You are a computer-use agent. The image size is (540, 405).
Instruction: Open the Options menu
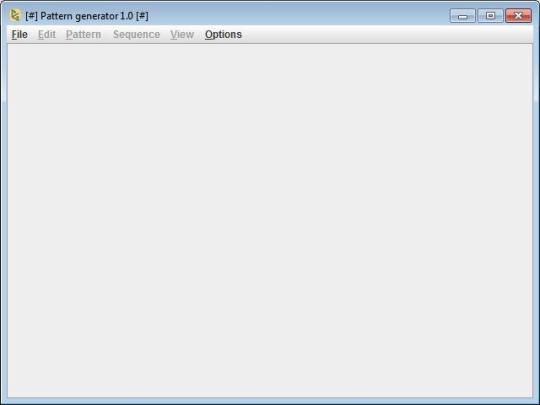[223, 34]
